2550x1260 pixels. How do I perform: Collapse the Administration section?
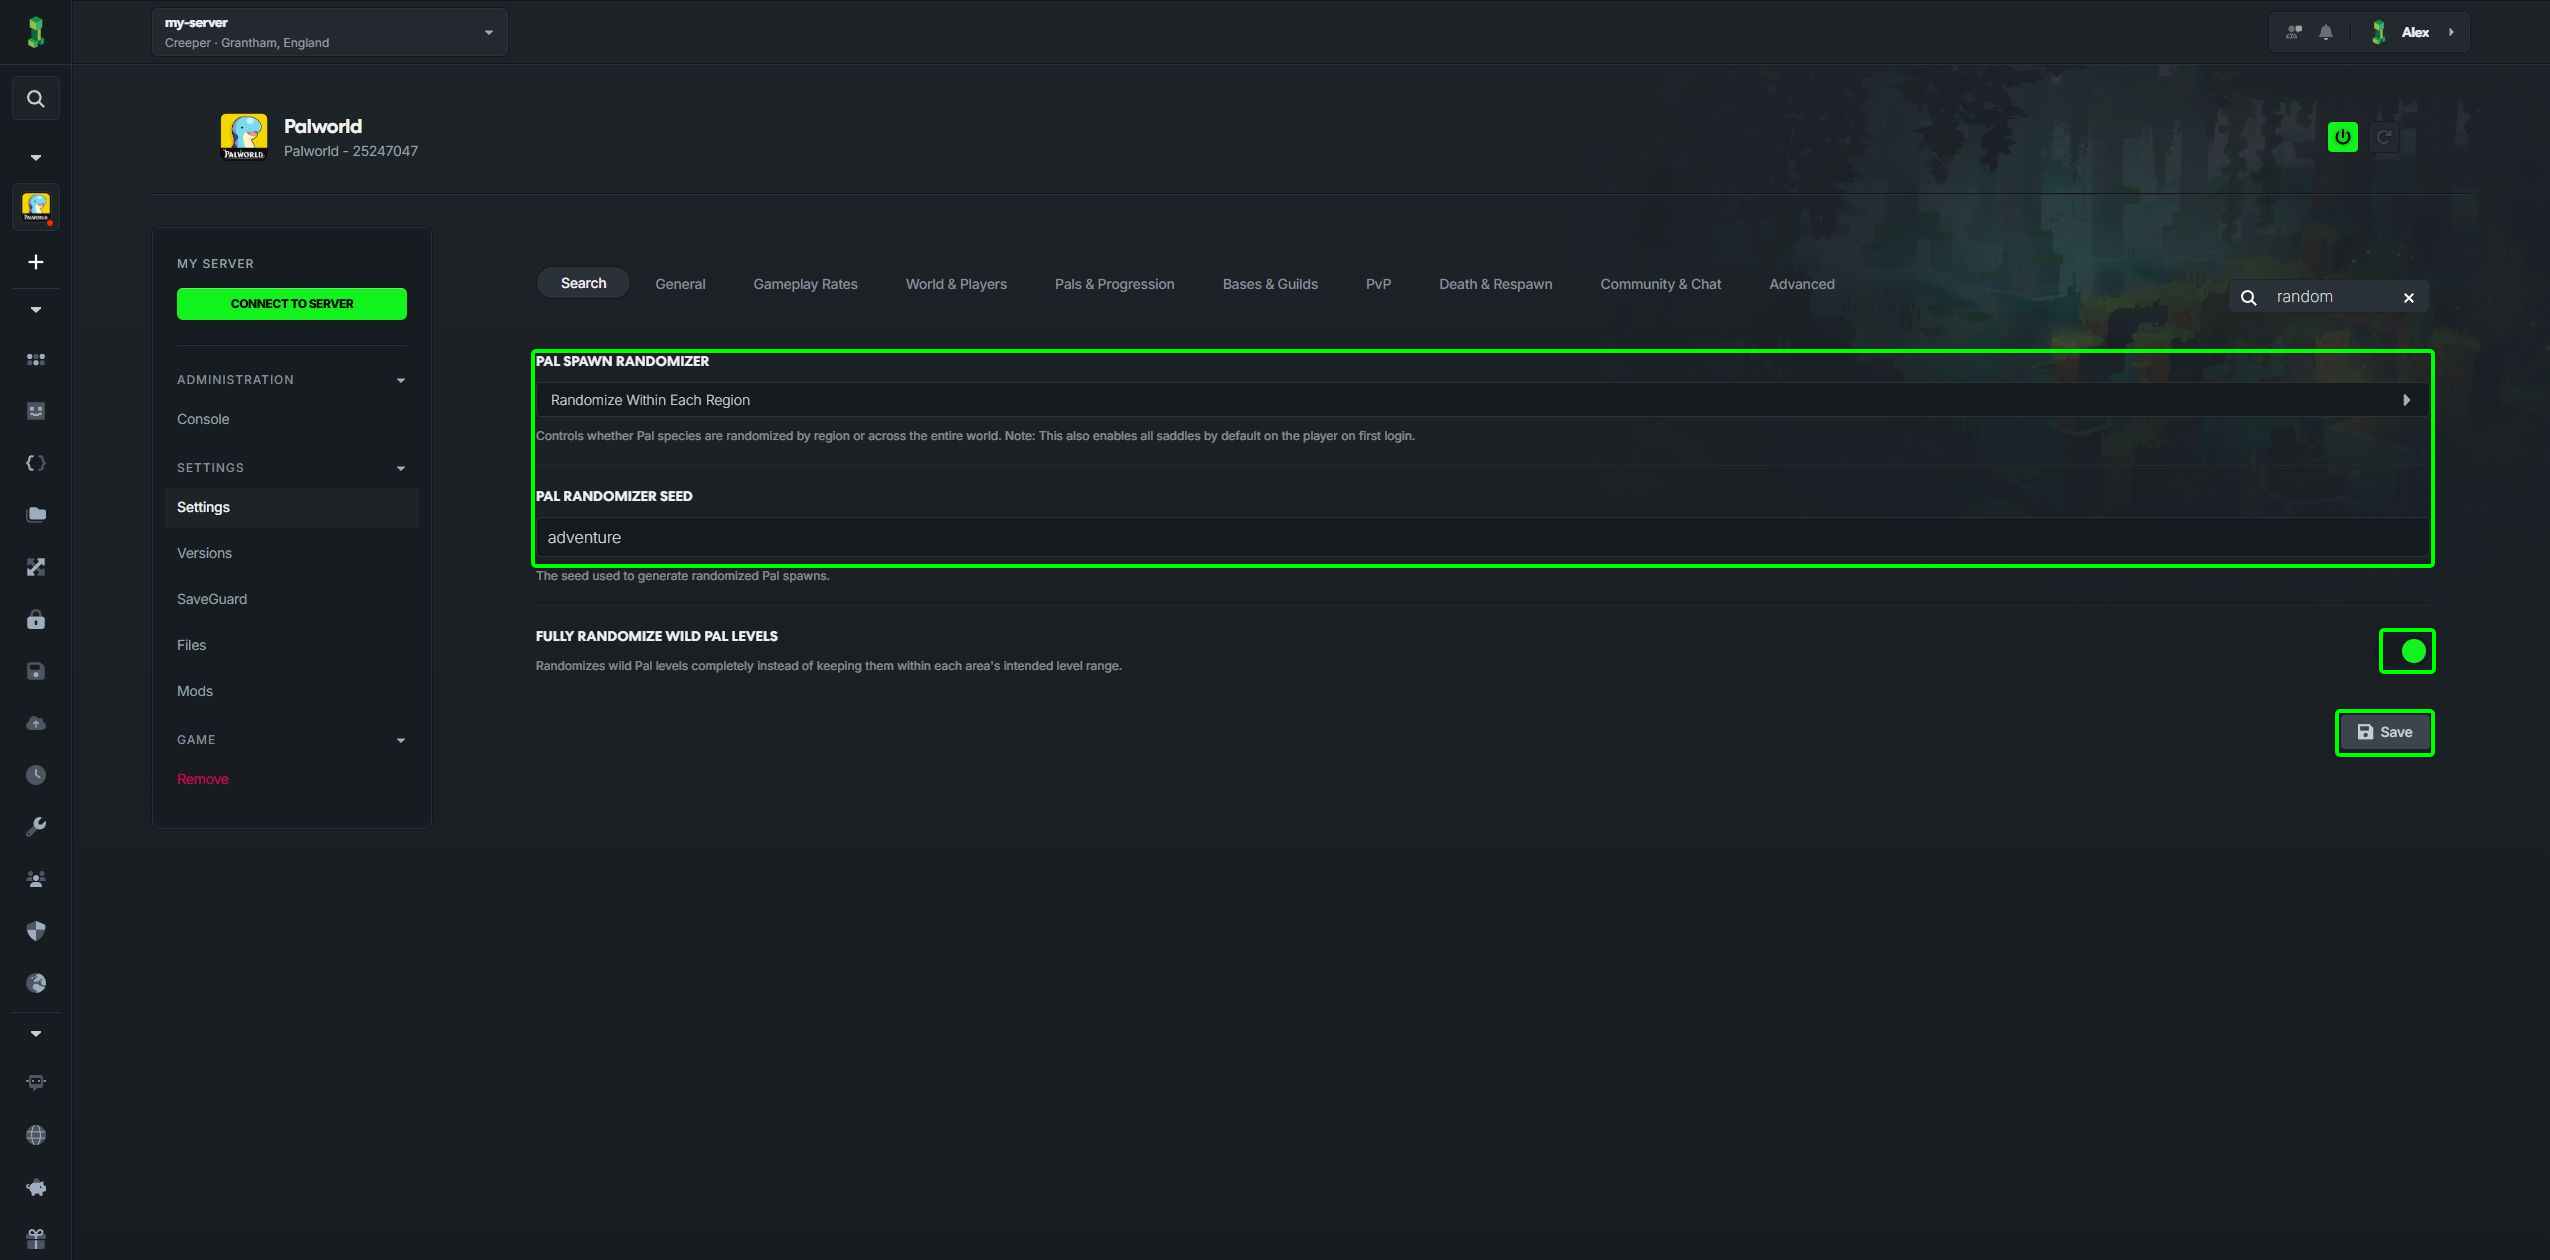click(x=291, y=380)
